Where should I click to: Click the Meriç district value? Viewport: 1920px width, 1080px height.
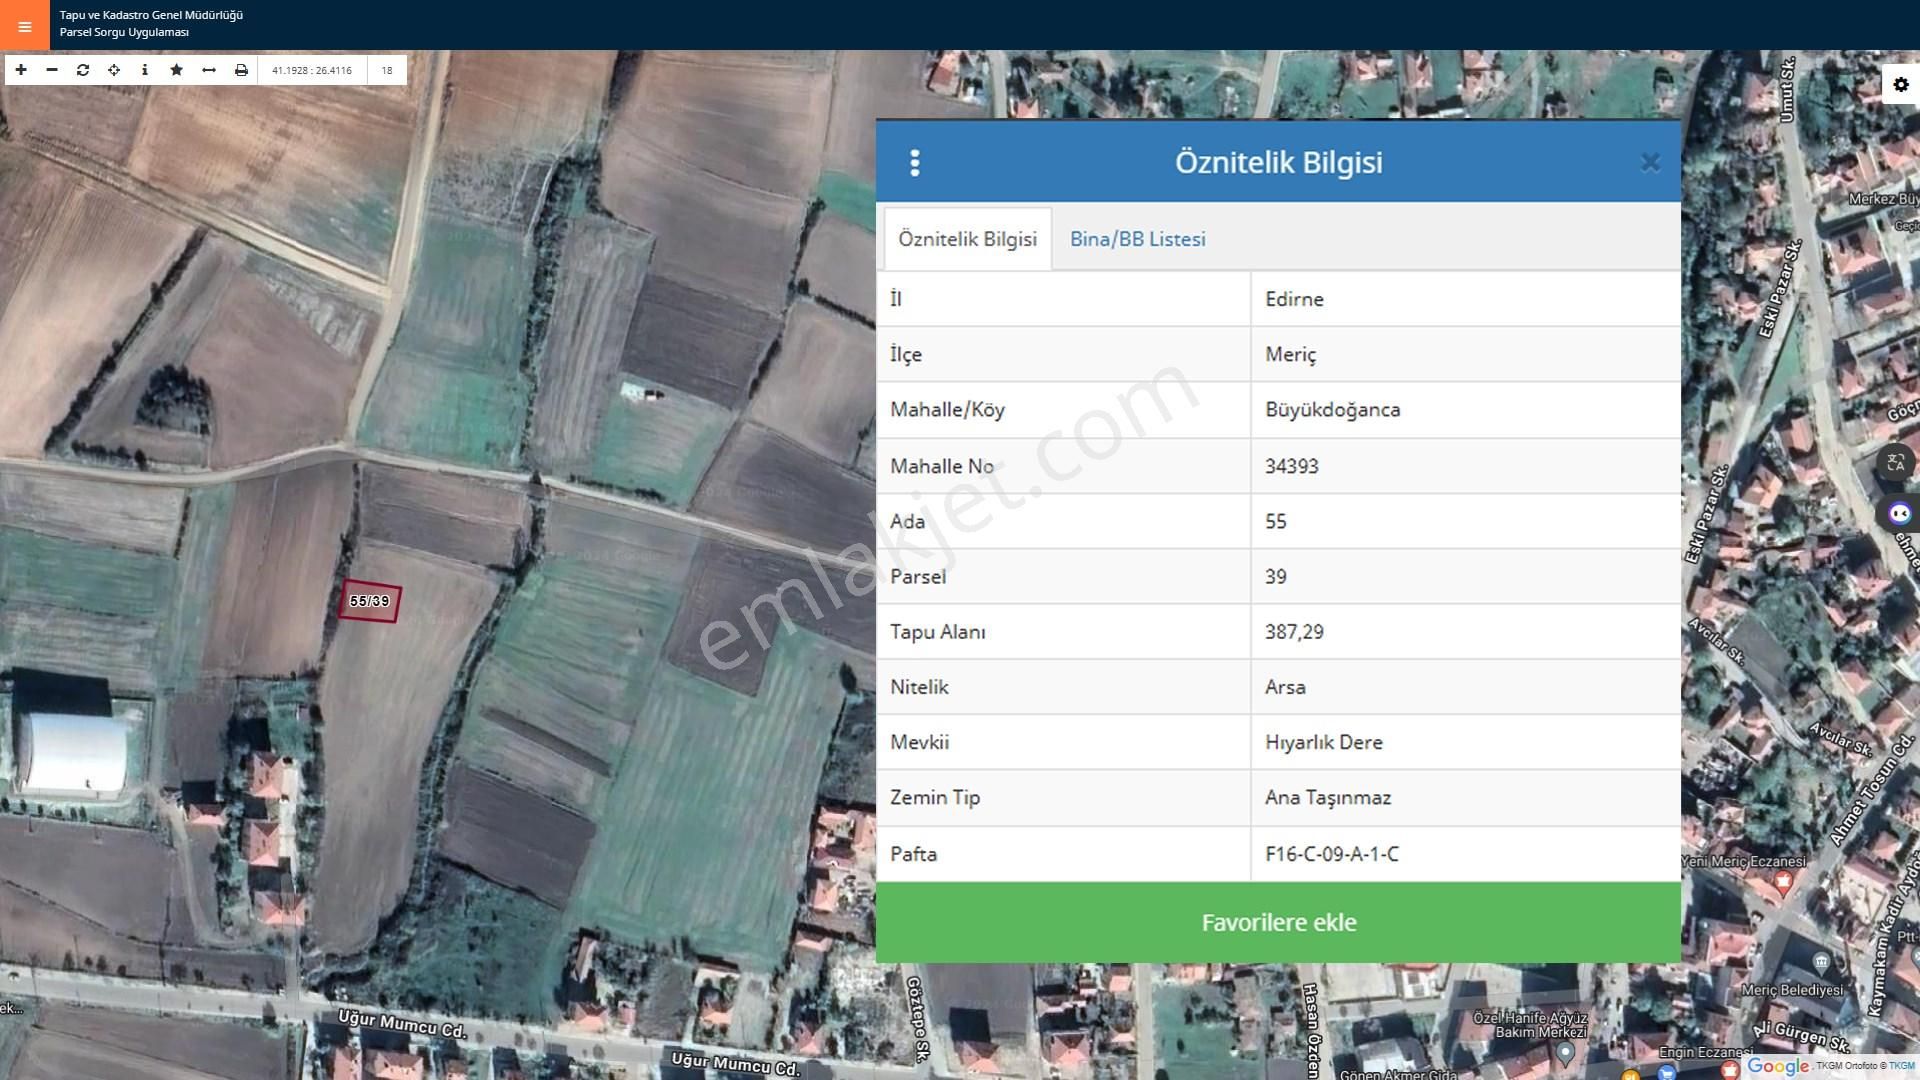[x=1465, y=354]
